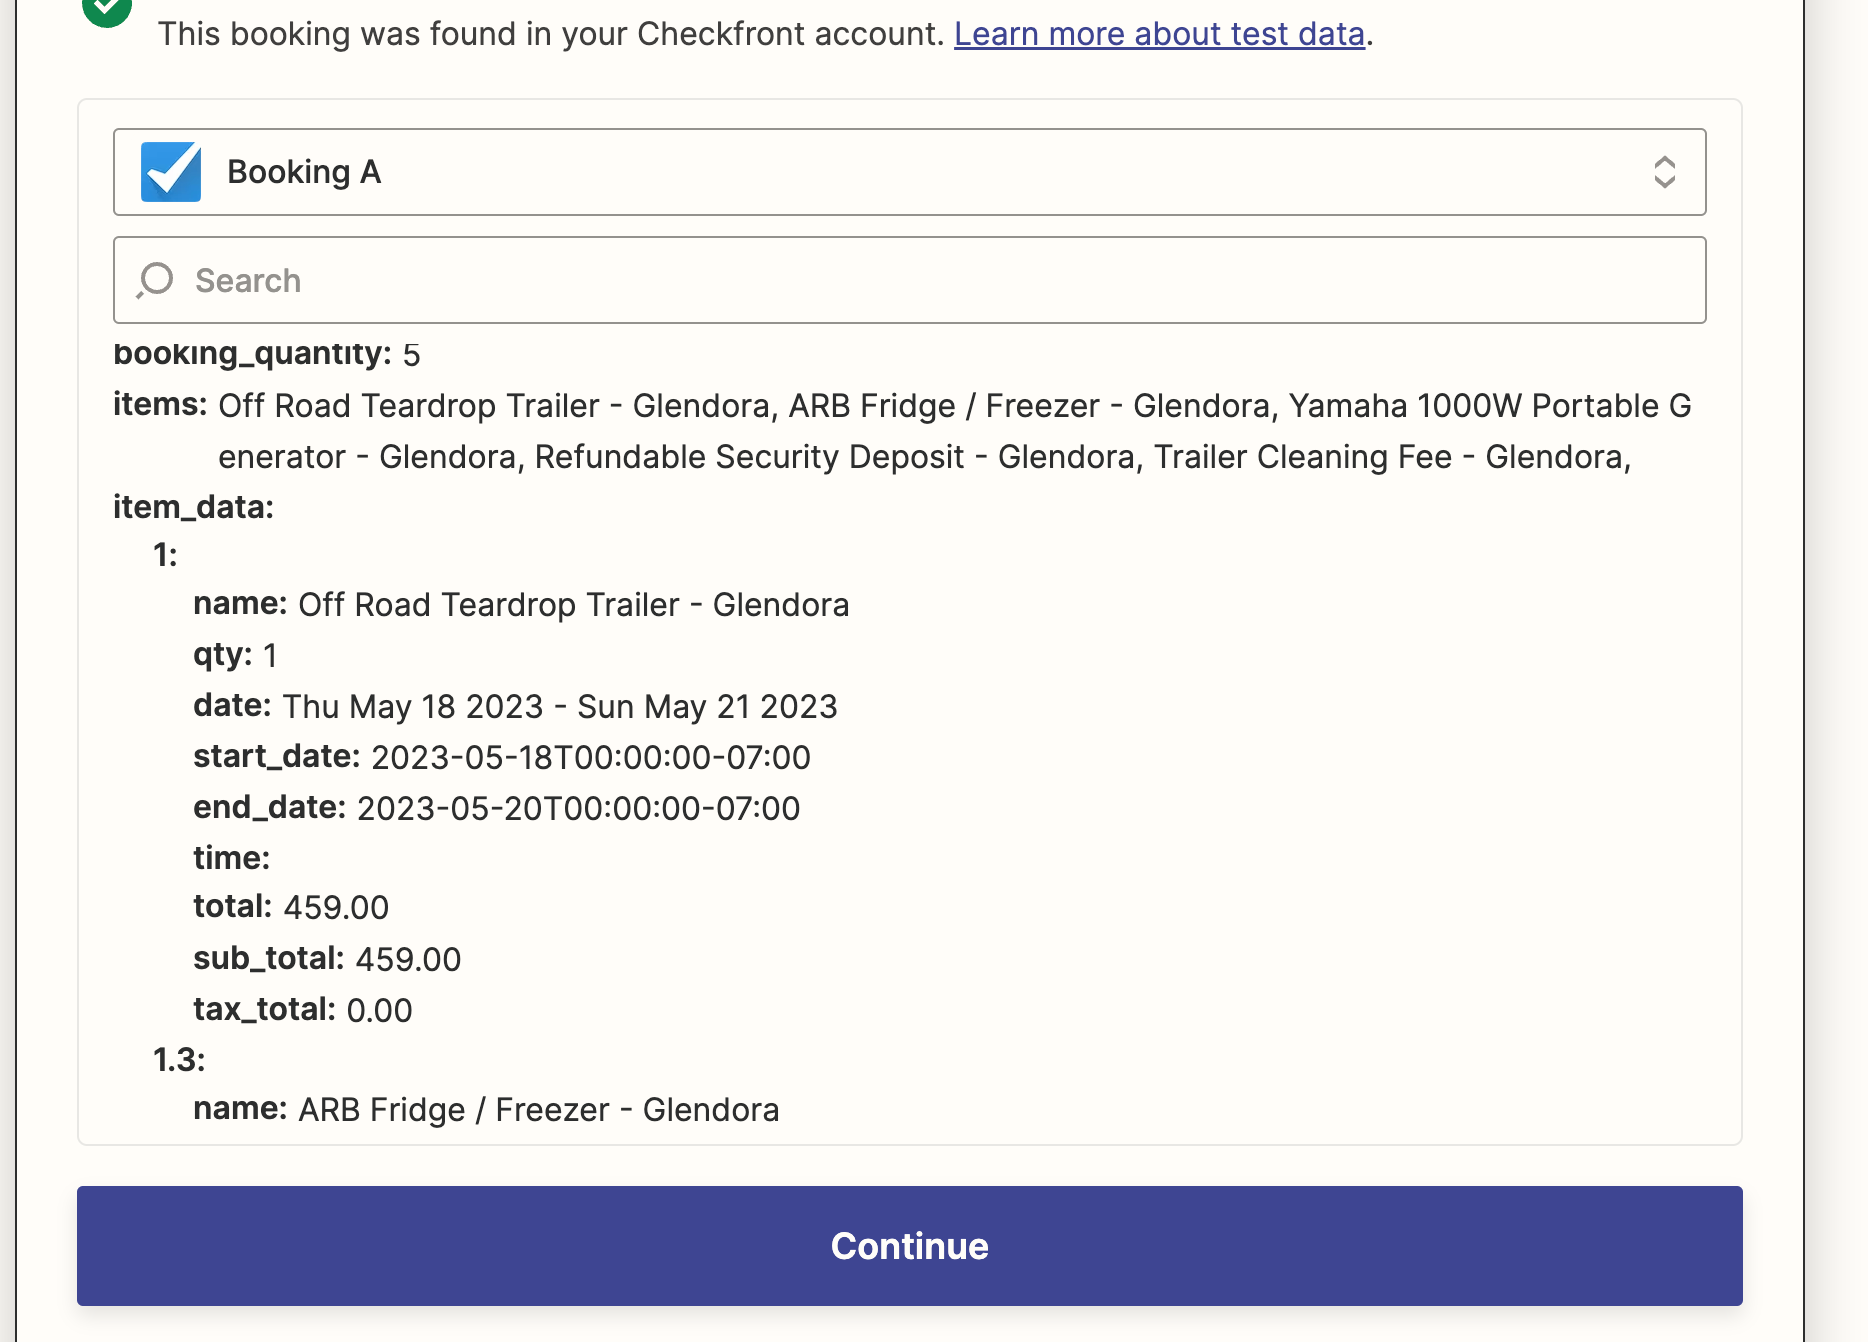
Task: Click the item_data field label
Action: pyautogui.click(x=193, y=507)
